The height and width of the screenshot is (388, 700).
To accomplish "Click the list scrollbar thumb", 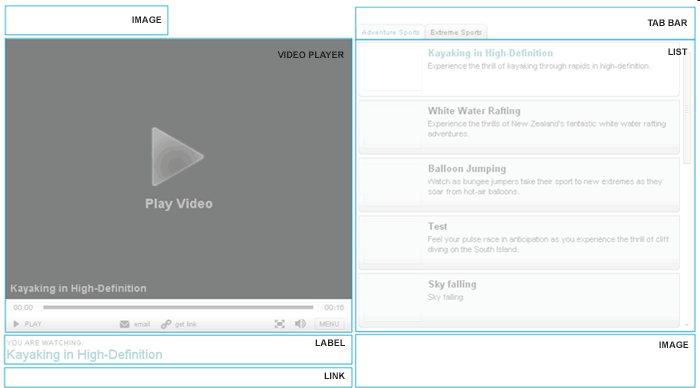I will (687, 108).
